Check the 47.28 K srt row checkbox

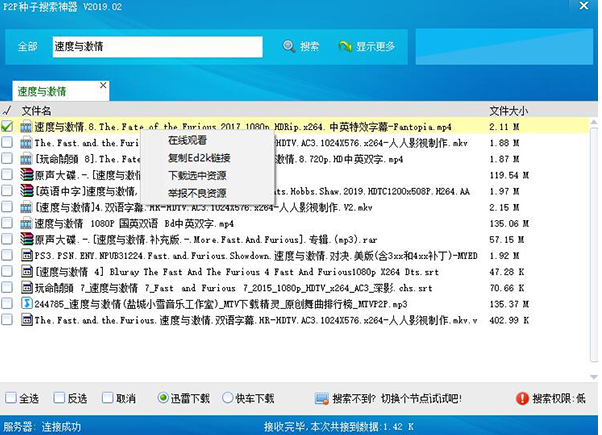[7, 271]
